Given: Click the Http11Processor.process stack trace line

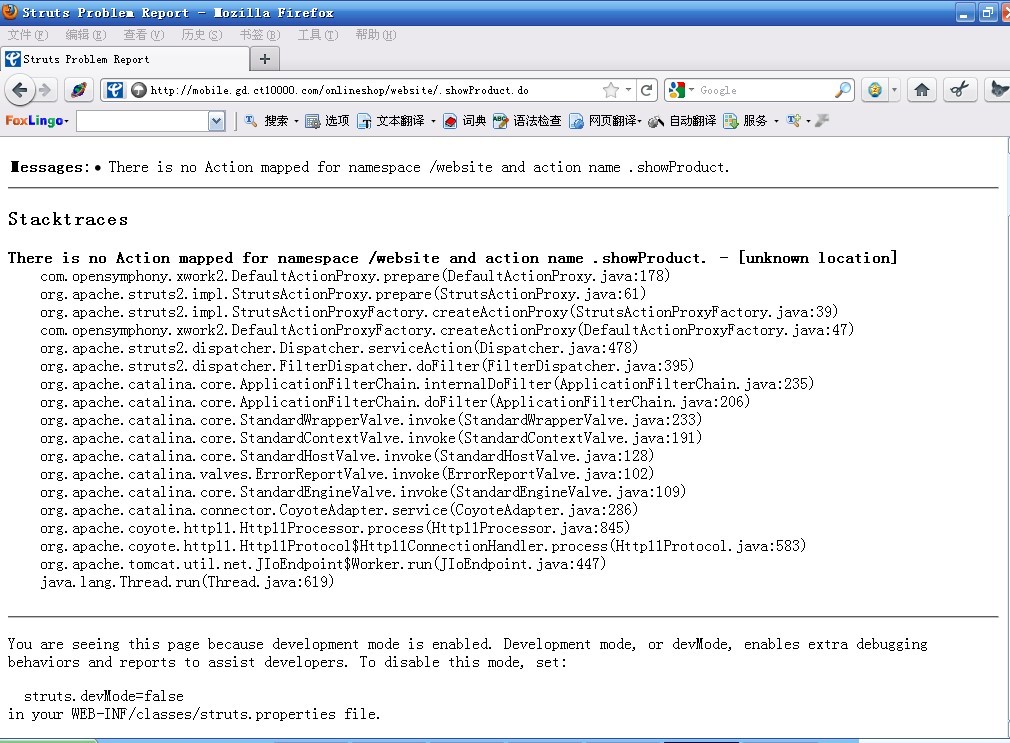Looking at the screenshot, I should [335, 528].
